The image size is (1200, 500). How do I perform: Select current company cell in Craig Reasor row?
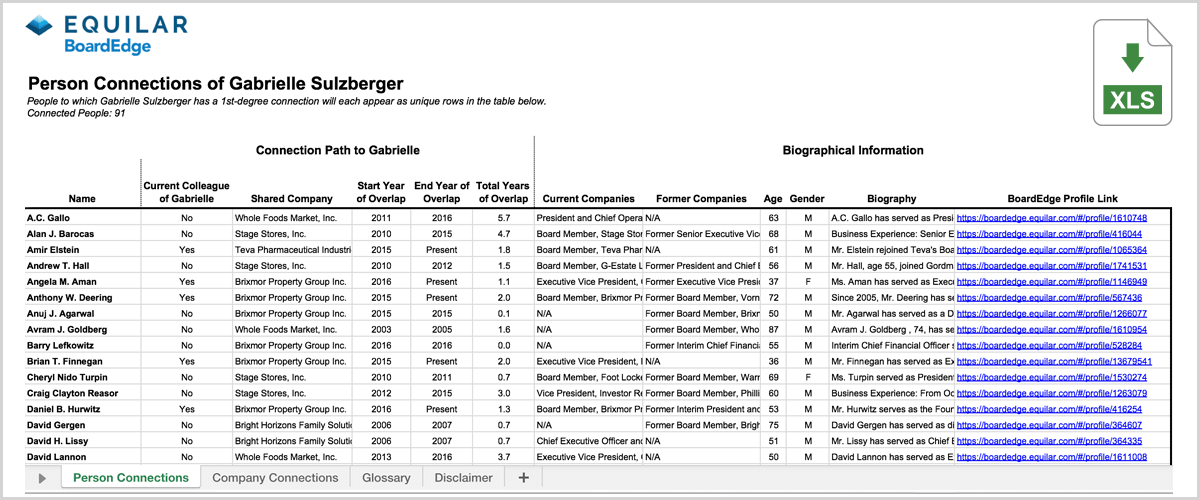pyautogui.click(x=589, y=393)
